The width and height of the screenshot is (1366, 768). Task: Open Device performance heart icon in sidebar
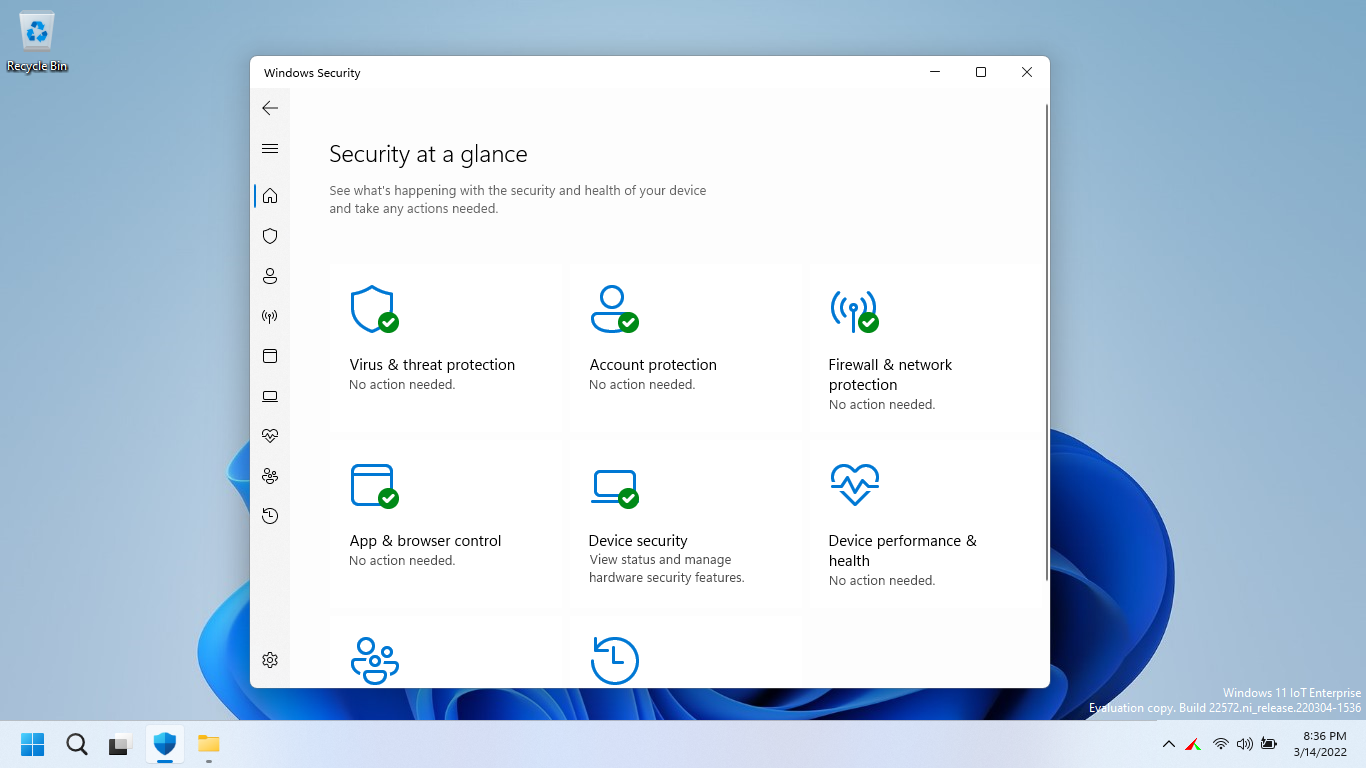(270, 436)
